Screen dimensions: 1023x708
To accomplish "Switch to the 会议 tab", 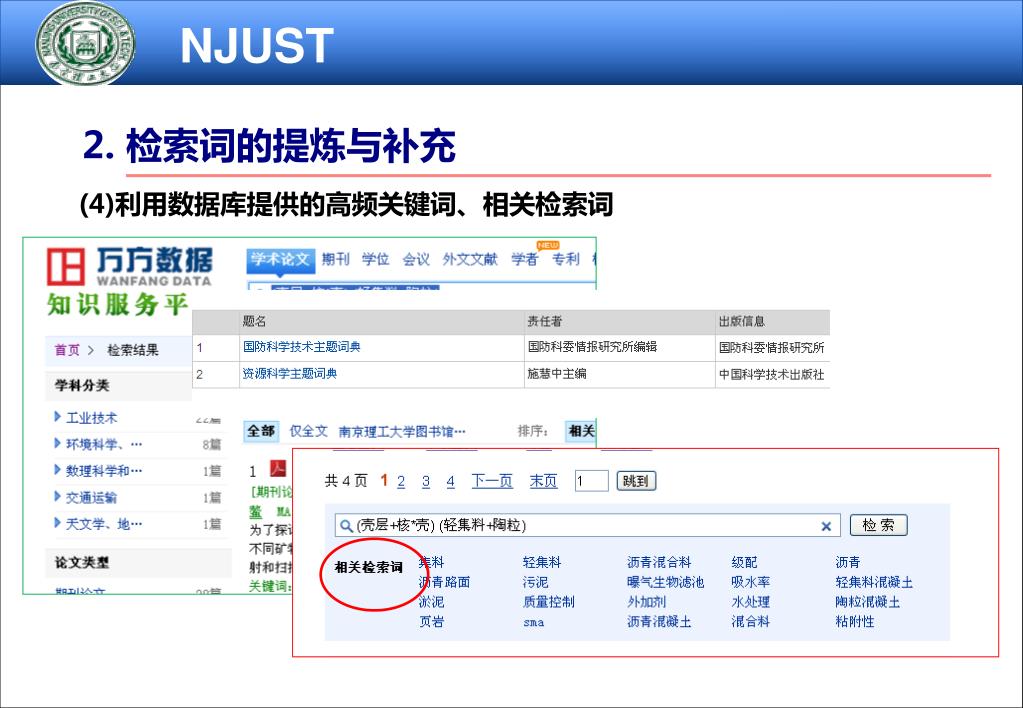I will point(416,260).
